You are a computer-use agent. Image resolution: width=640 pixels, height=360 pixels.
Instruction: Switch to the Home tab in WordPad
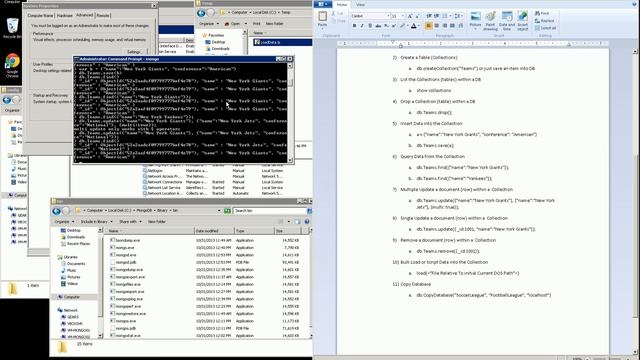click(342, 4)
